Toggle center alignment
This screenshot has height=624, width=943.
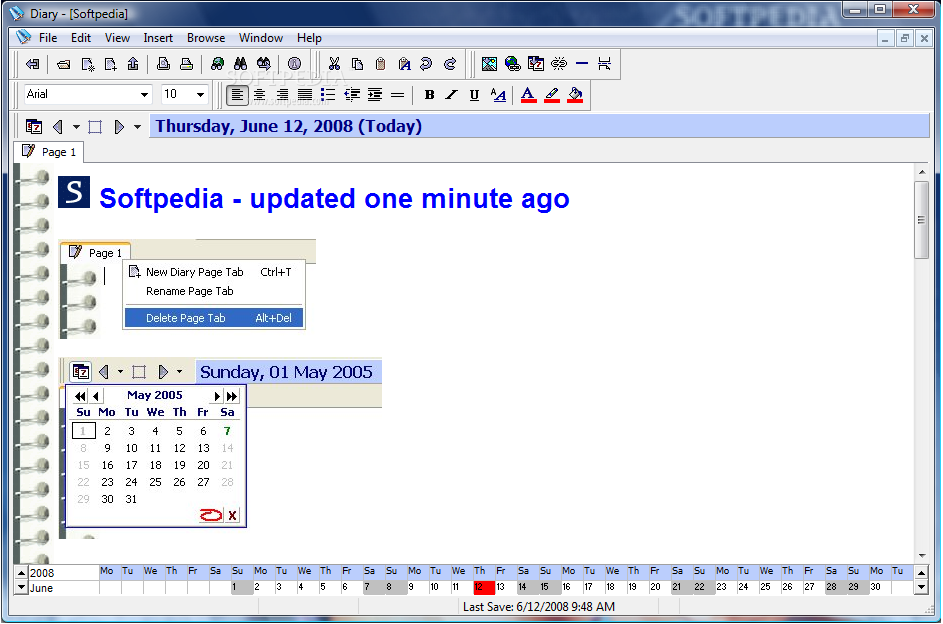click(259, 95)
